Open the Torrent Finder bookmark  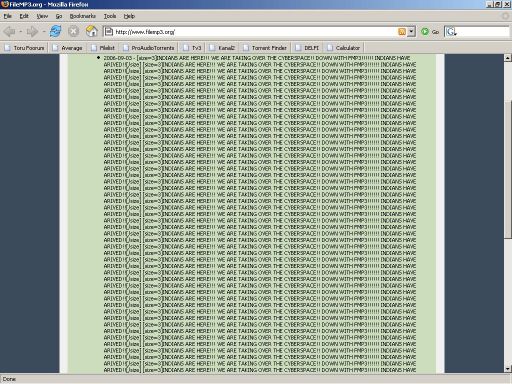click(x=265, y=48)
